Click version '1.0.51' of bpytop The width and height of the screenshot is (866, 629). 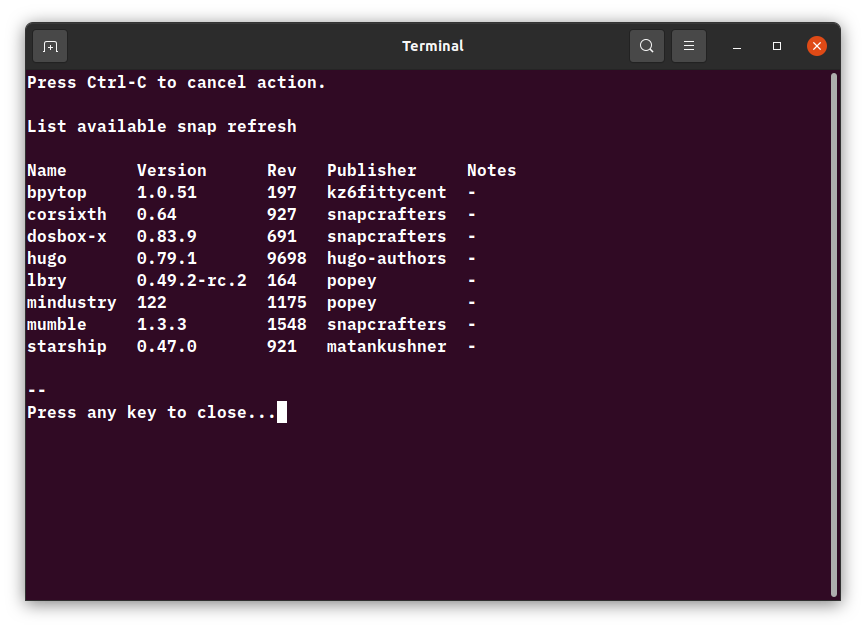[167, 192]
